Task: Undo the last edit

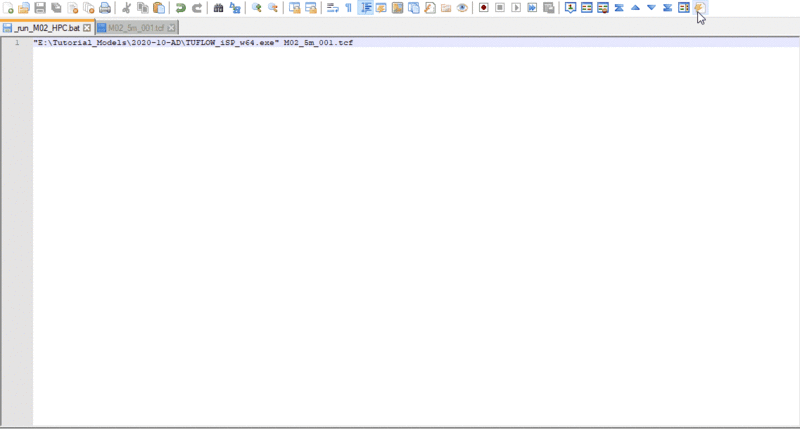Action: click(x=181, y=8)
